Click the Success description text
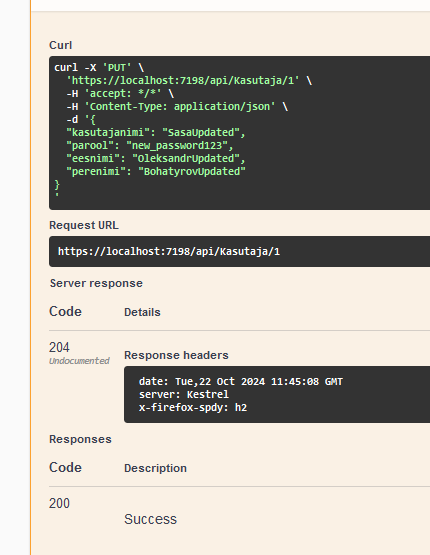Image resolution: width=430 pixels, height=555 pixels. point(150,519)
